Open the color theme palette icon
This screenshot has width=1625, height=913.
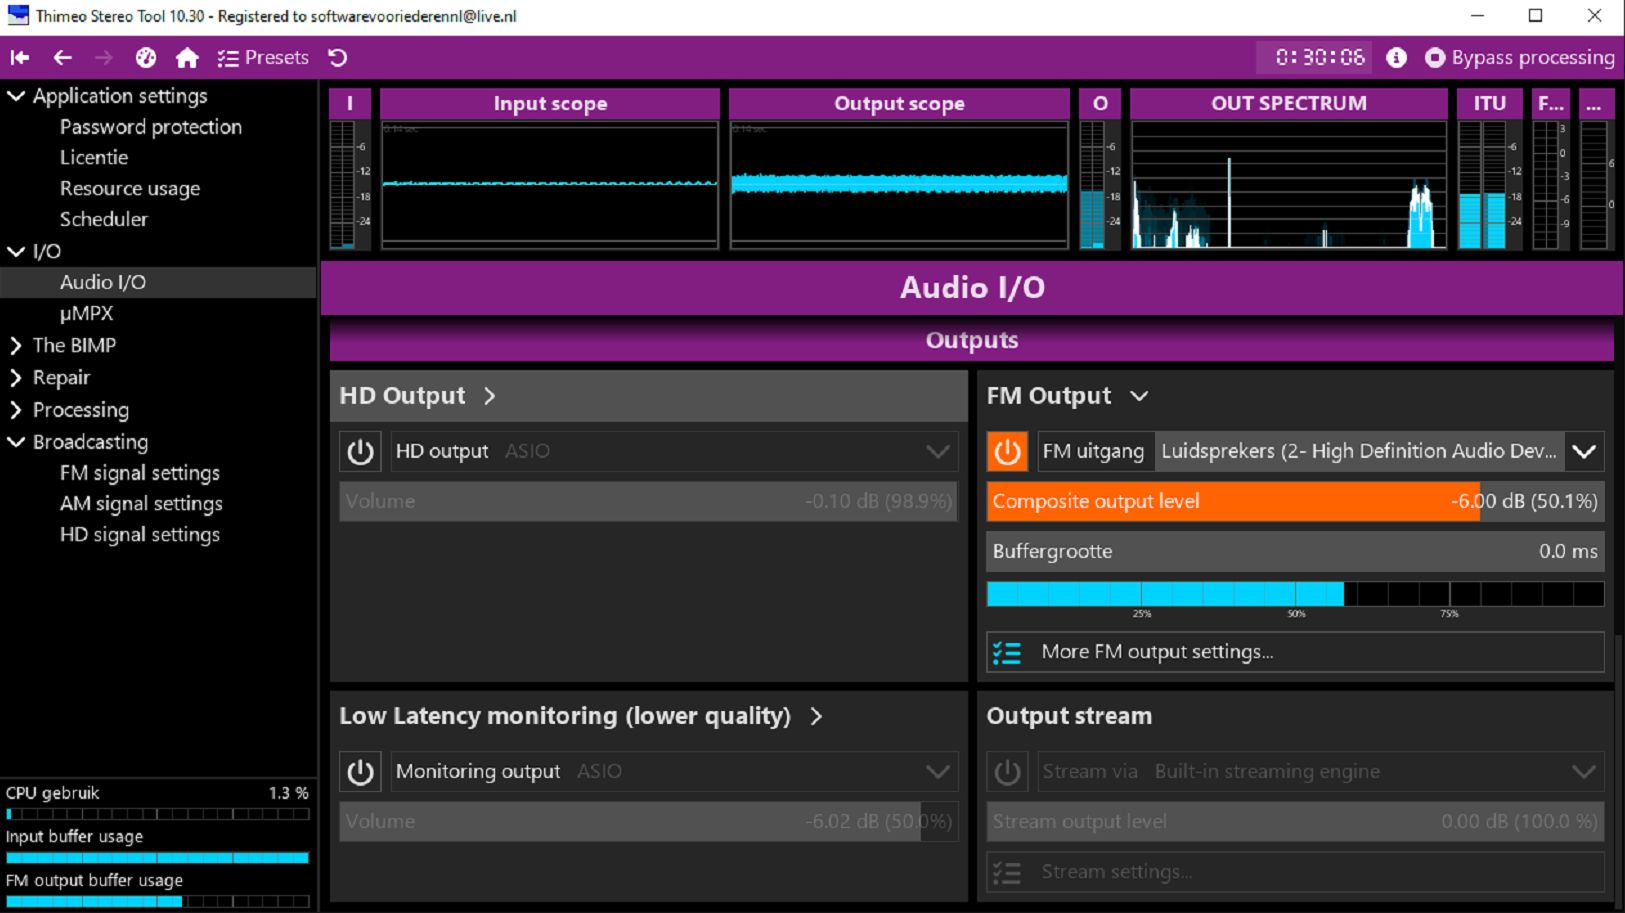pyautogui.click(x=146, y=58)
